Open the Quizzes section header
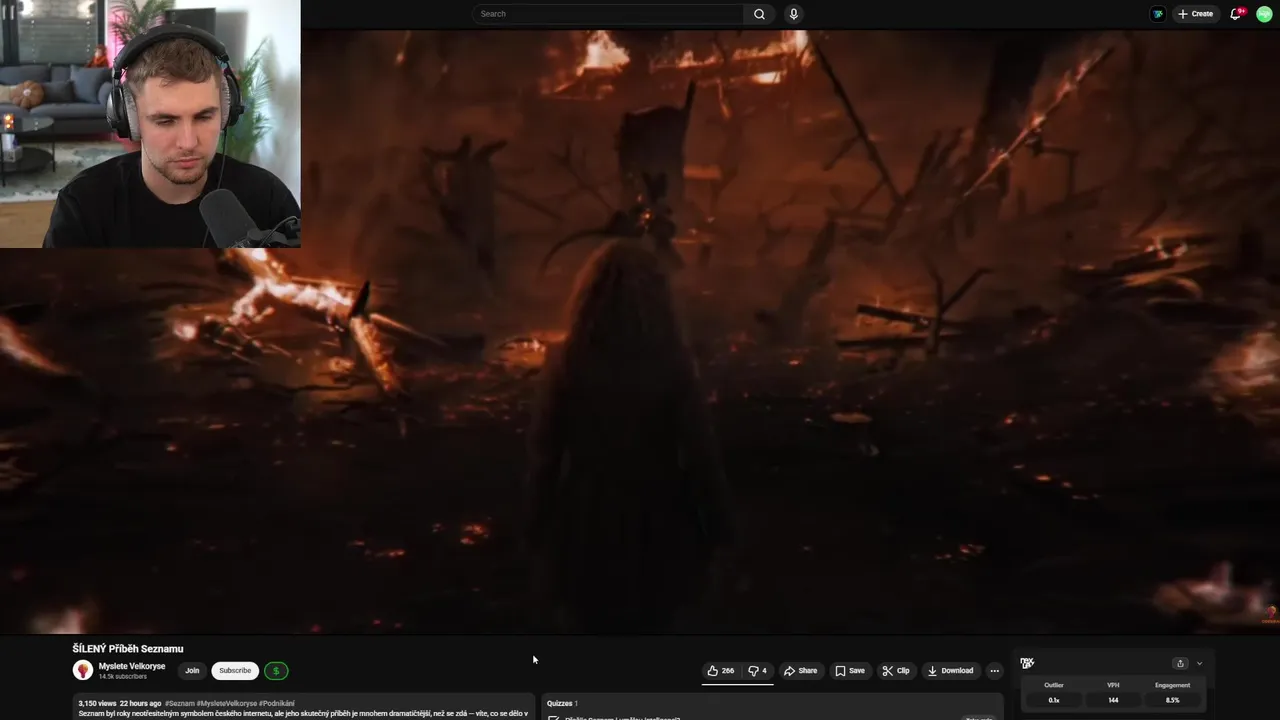Viewport: 1280px width, 720px height. 562,703
